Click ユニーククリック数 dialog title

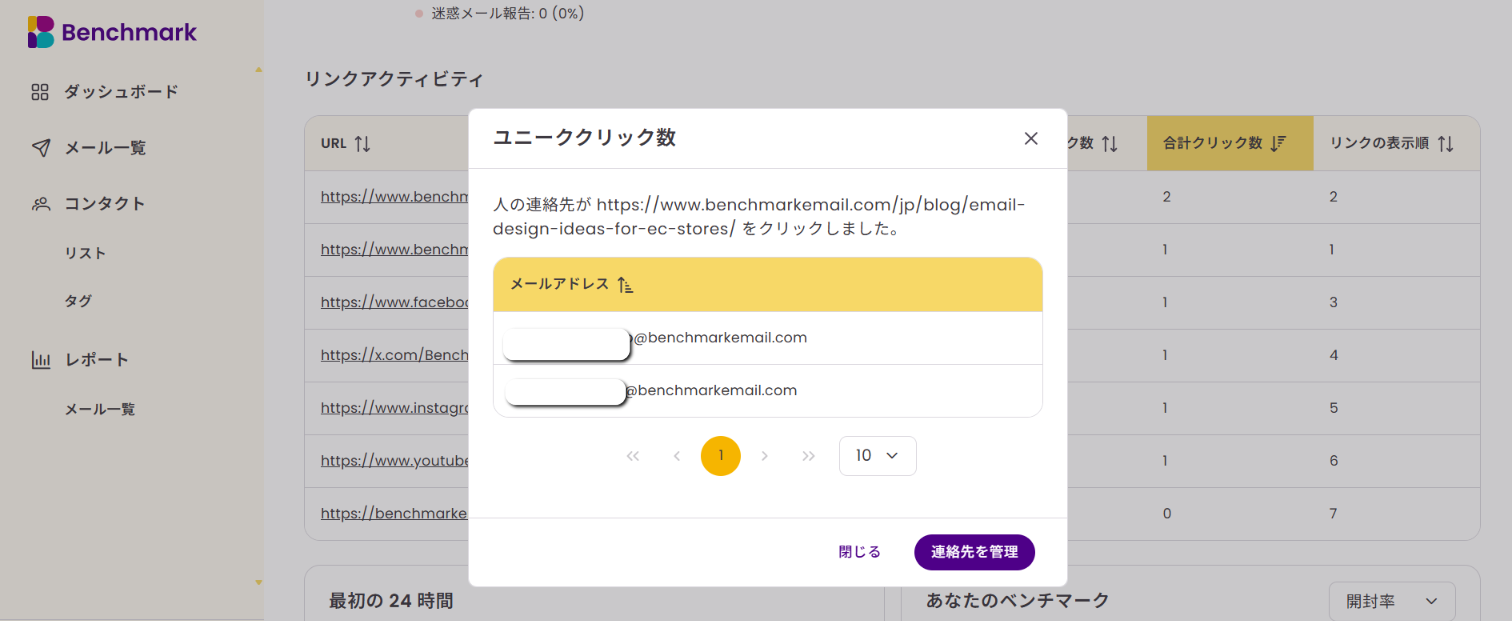tap(584, 138)
